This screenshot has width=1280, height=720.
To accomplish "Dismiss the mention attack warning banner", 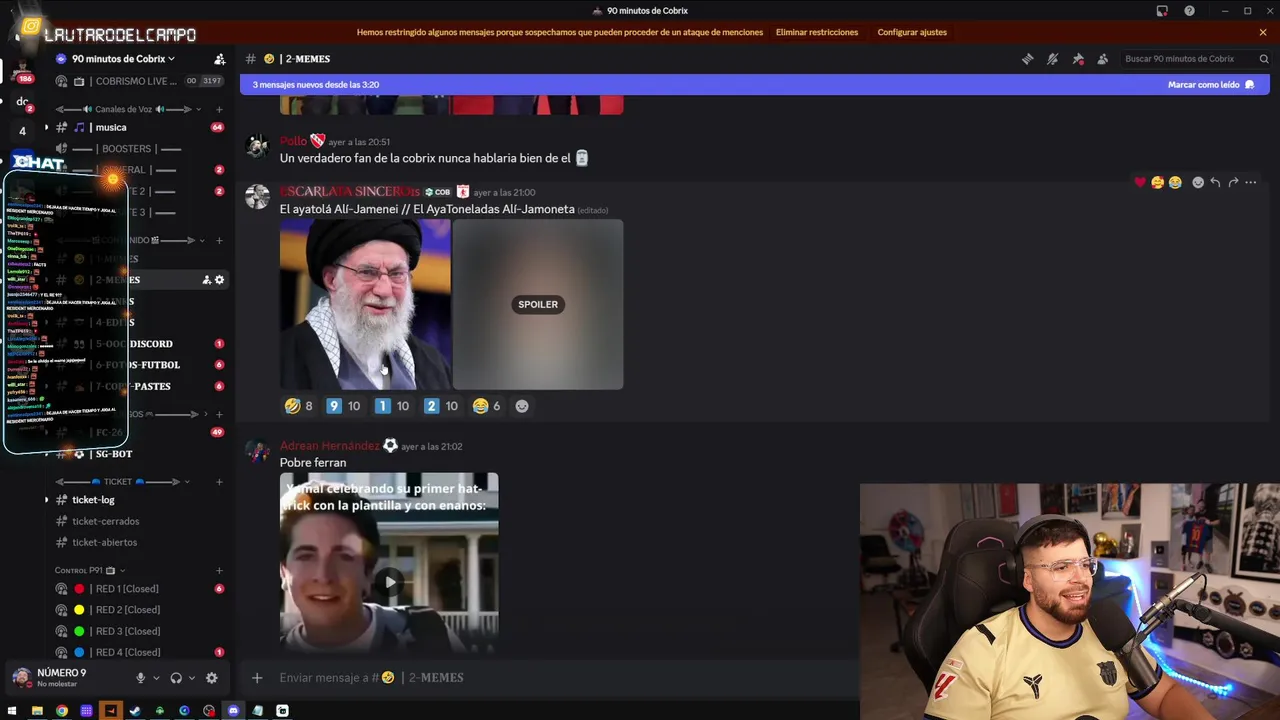I will 1263,32.
